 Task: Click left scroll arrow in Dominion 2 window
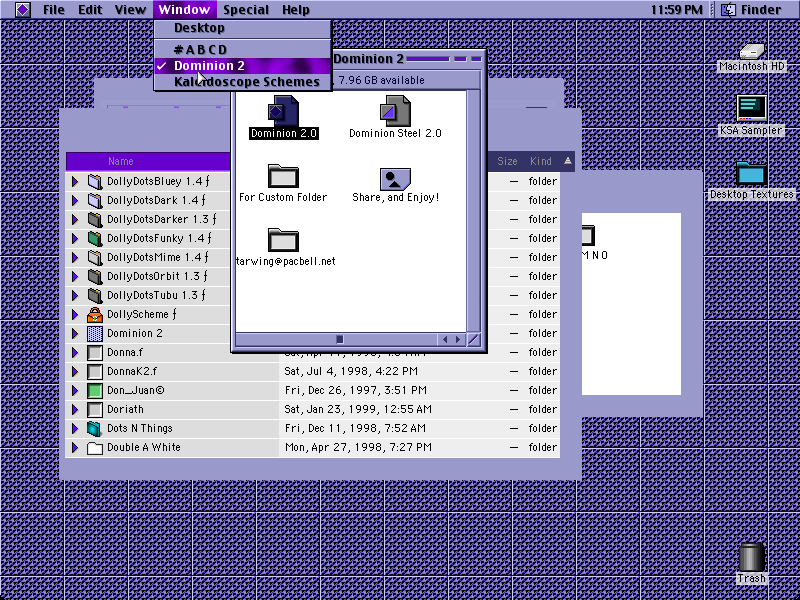[445, 339]
